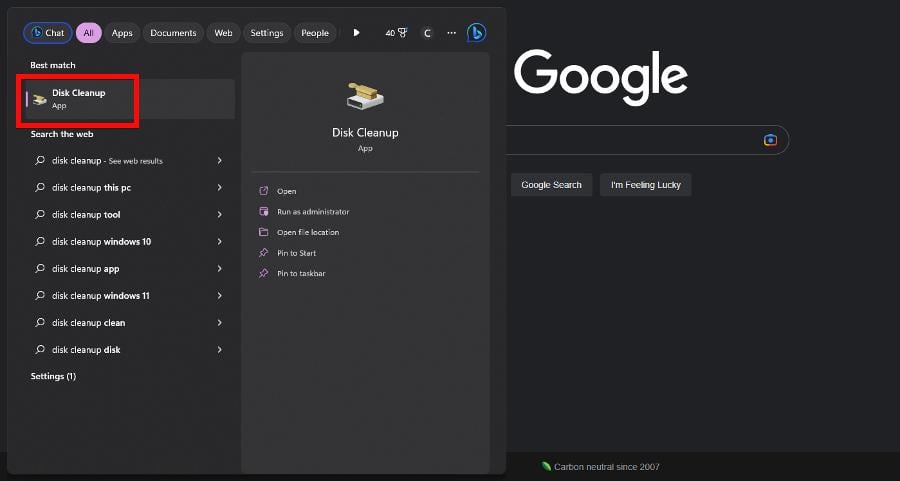
Task: Choose Open file location
Action: click(308, 232)
